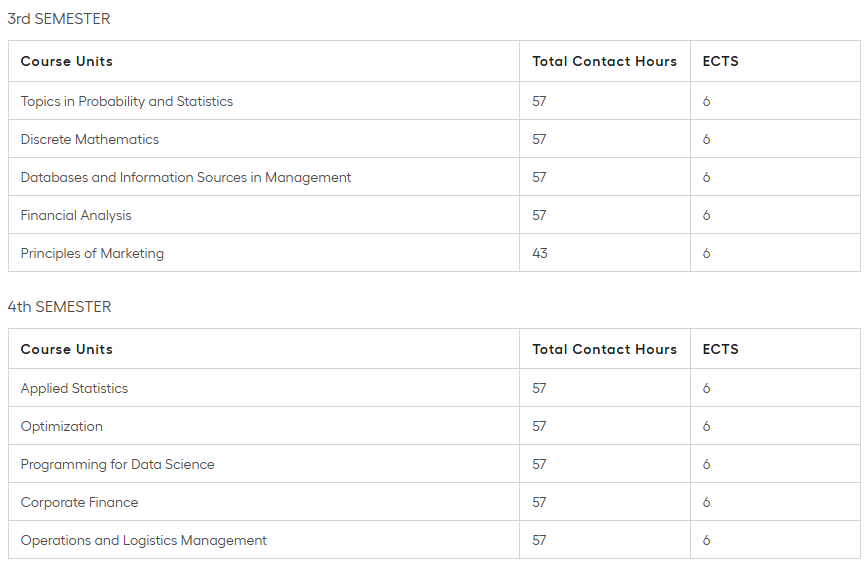Click Course Units header in 3rd semester table

(x=67, y=61)
